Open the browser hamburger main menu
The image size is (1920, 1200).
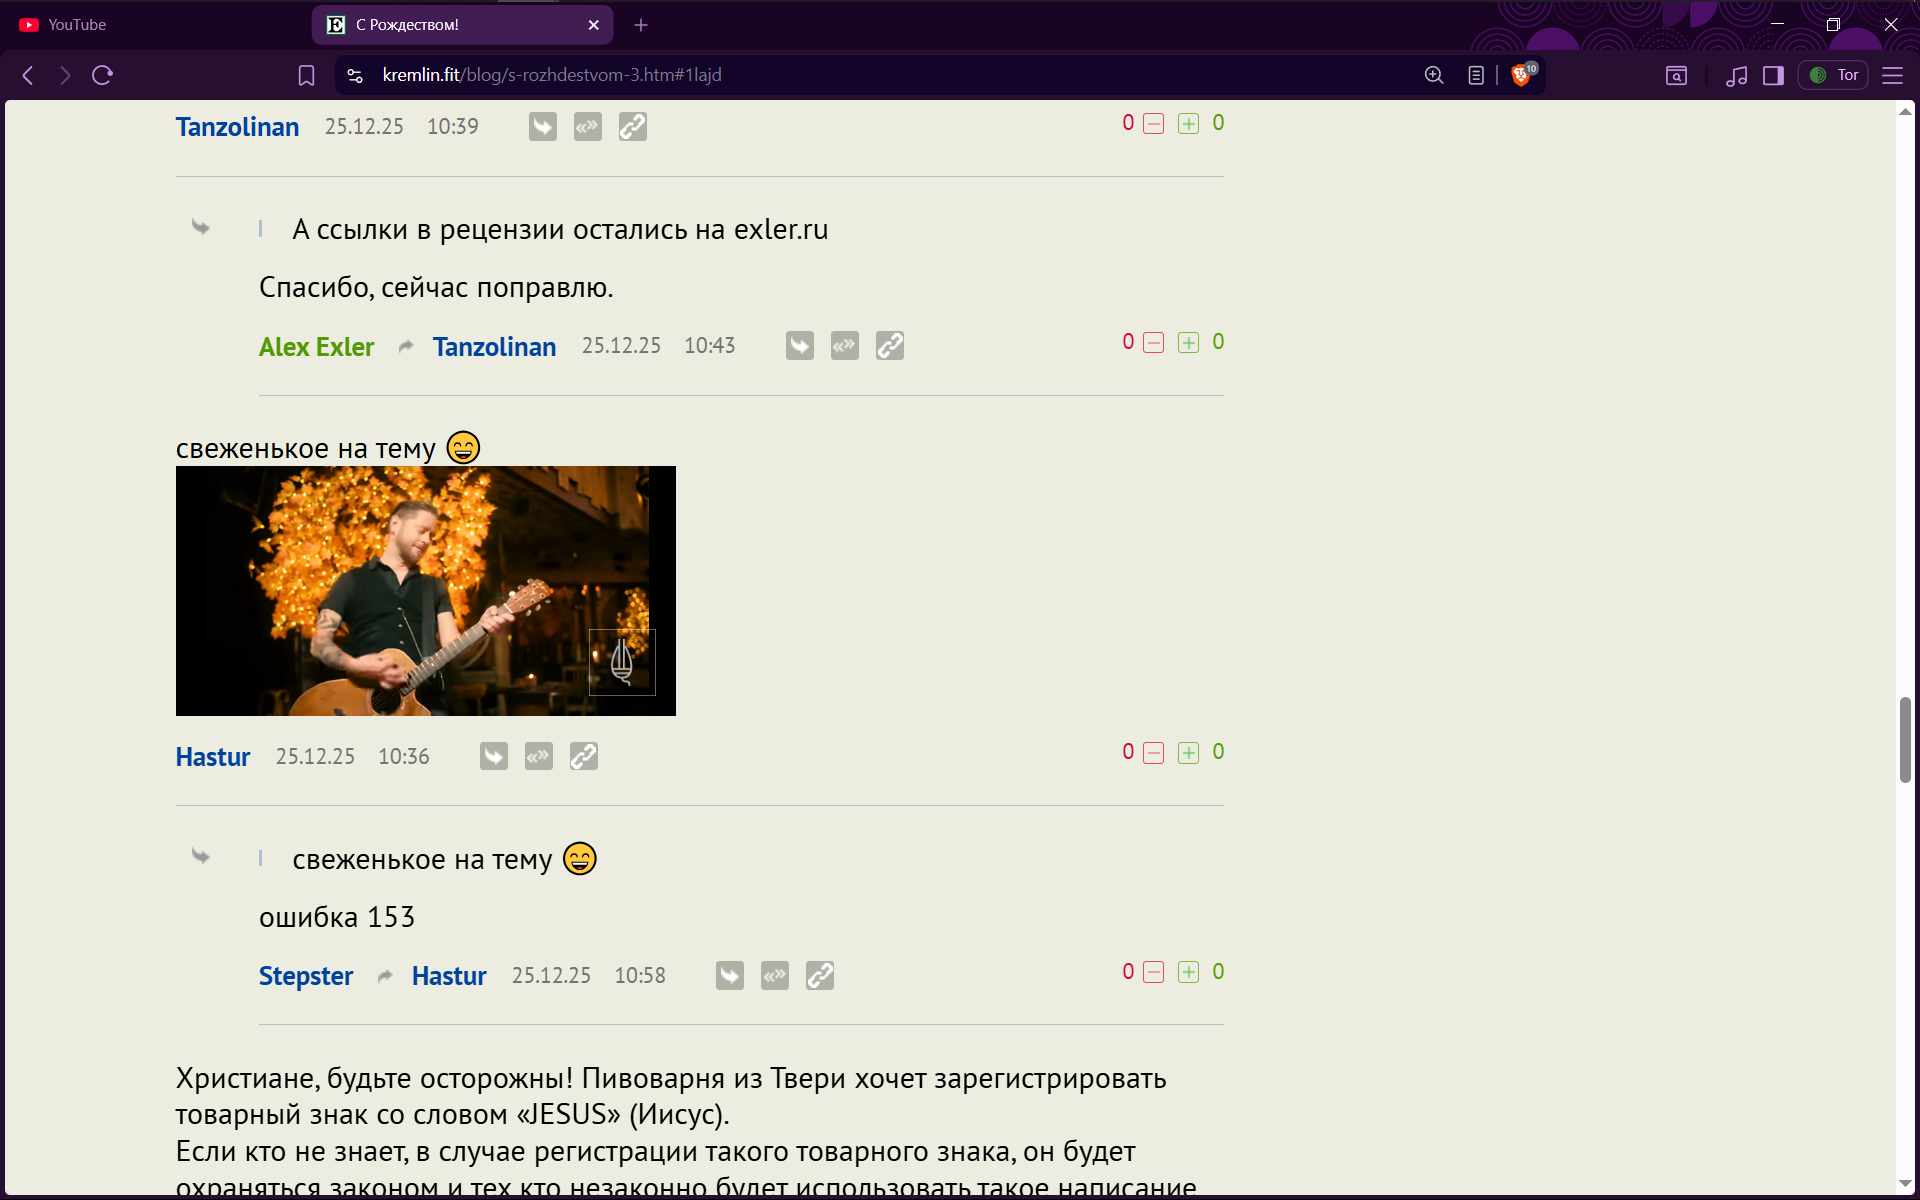[x=1892, y=76]
